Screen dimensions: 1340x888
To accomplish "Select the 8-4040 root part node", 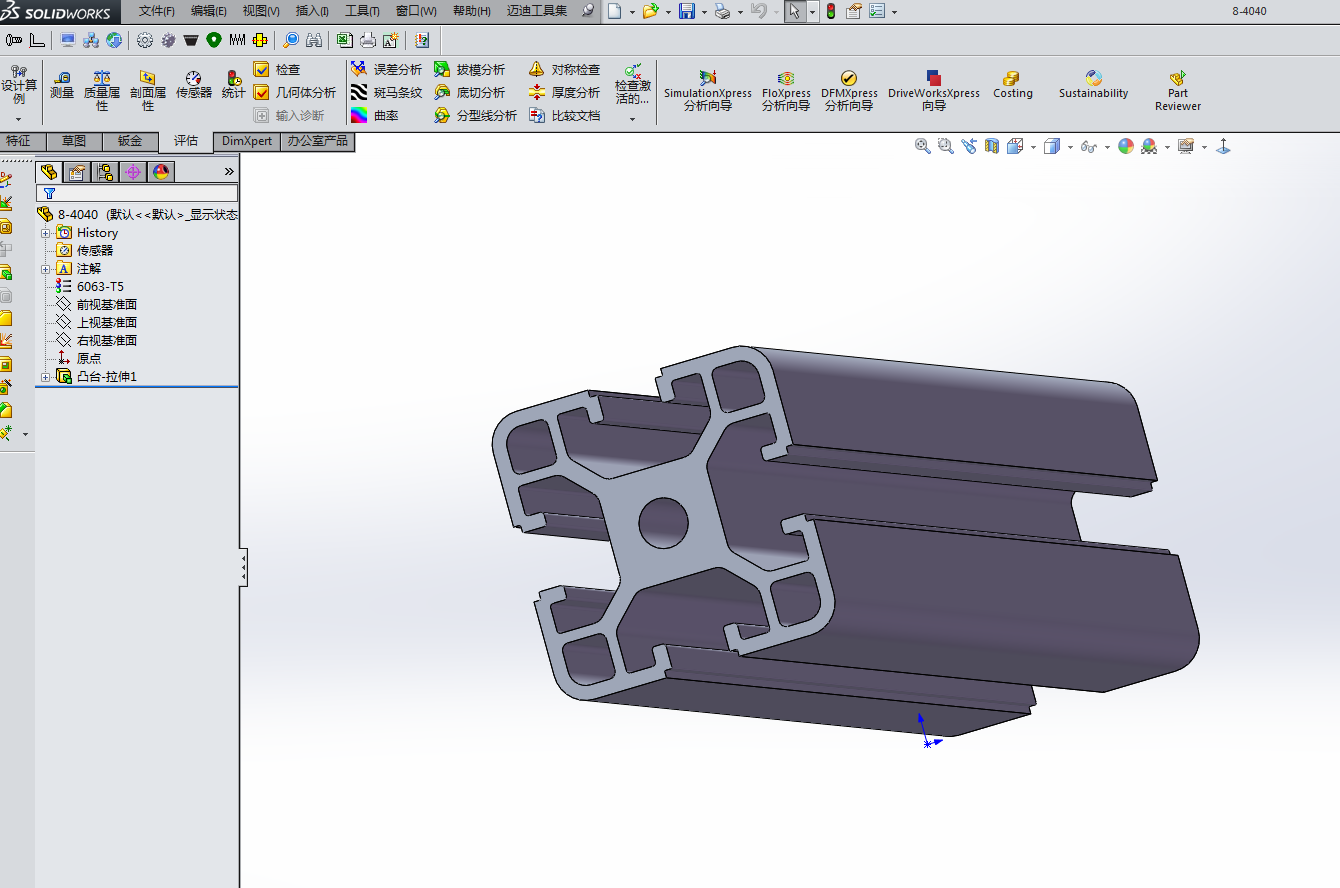I will (137, 214).
